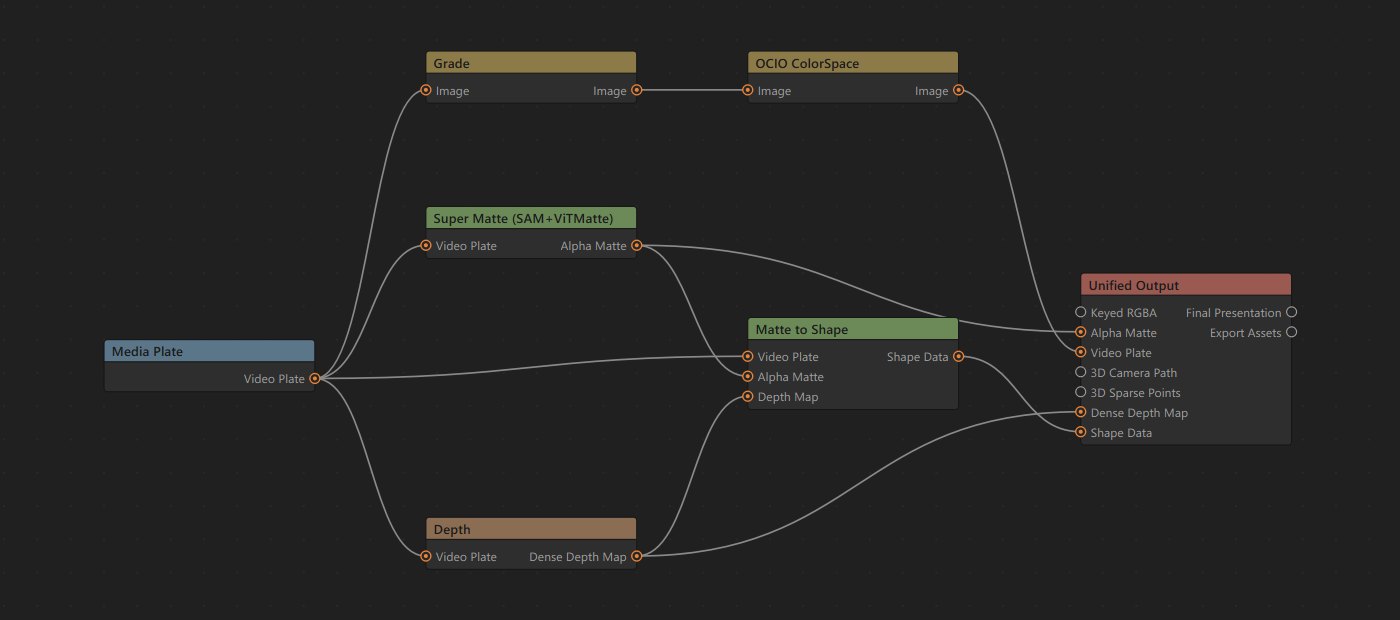Click the Keyed RGBA label in Unified Output

pos(1123,313)
